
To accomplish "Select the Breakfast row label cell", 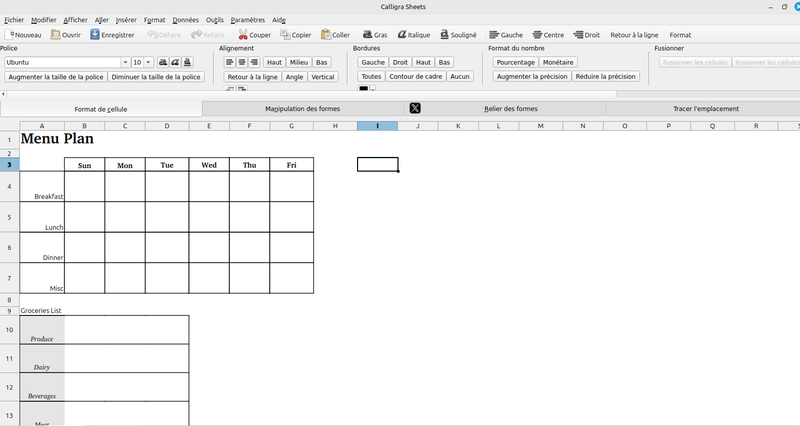I will pyautogui.click(x=42, y=186).
